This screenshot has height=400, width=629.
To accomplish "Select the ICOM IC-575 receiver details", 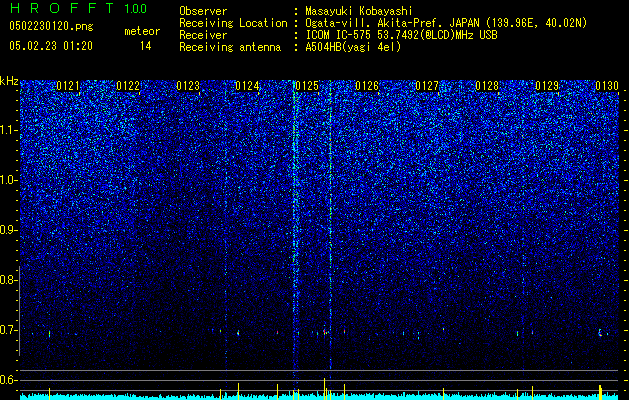I will [401, 35].
